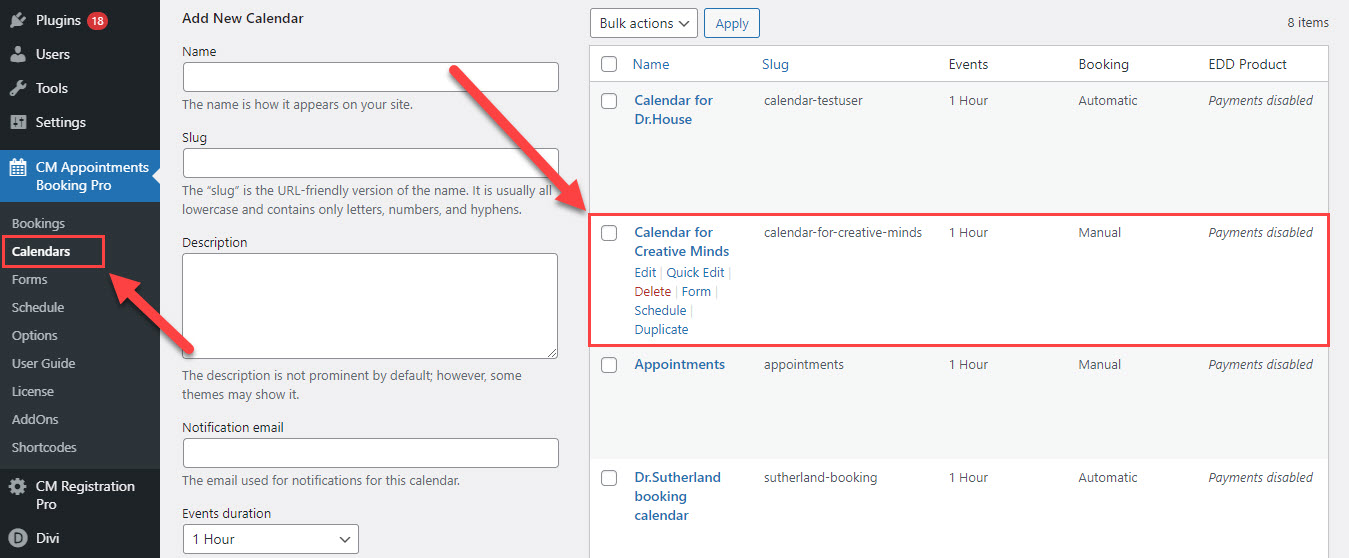Screen dimensions: 1349x558
Task: Click the CM Registration Pro gear icon
Action: point(18,487)
